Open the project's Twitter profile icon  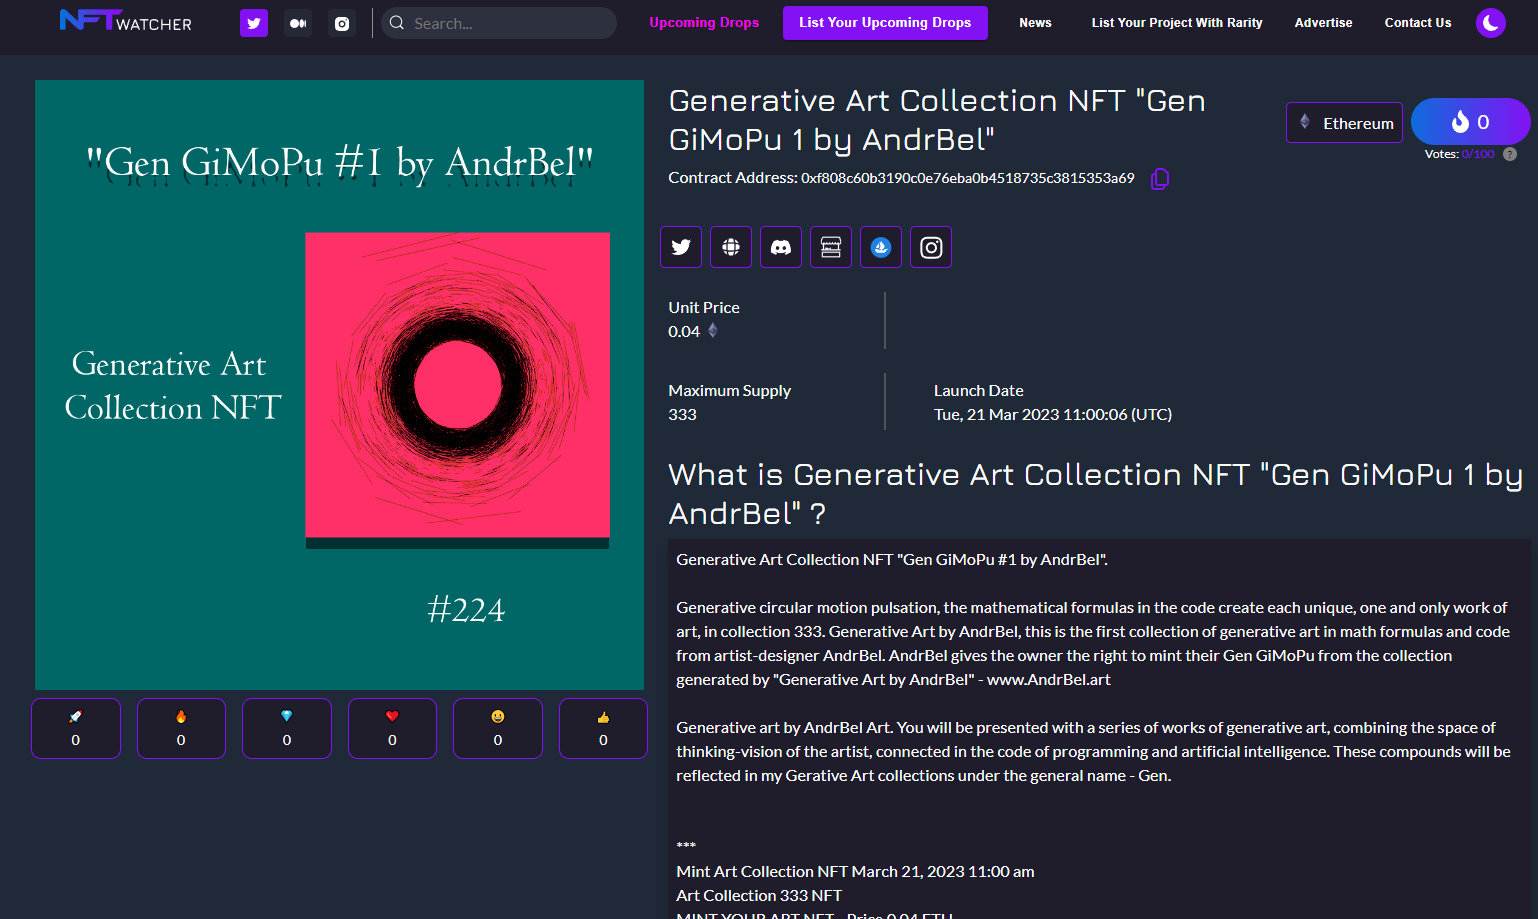tap(681, 247)
